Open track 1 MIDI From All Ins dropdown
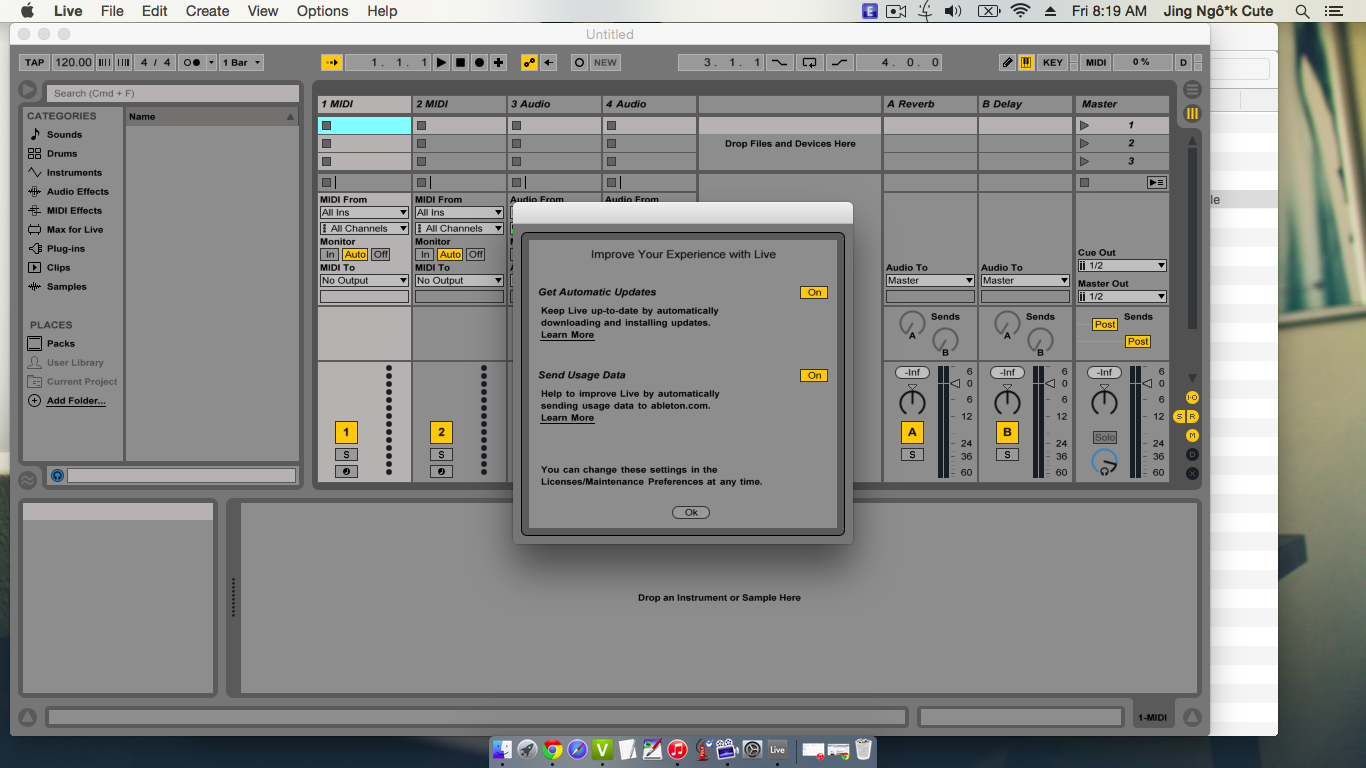This screenshot has width=1366, height=768. 364,212
